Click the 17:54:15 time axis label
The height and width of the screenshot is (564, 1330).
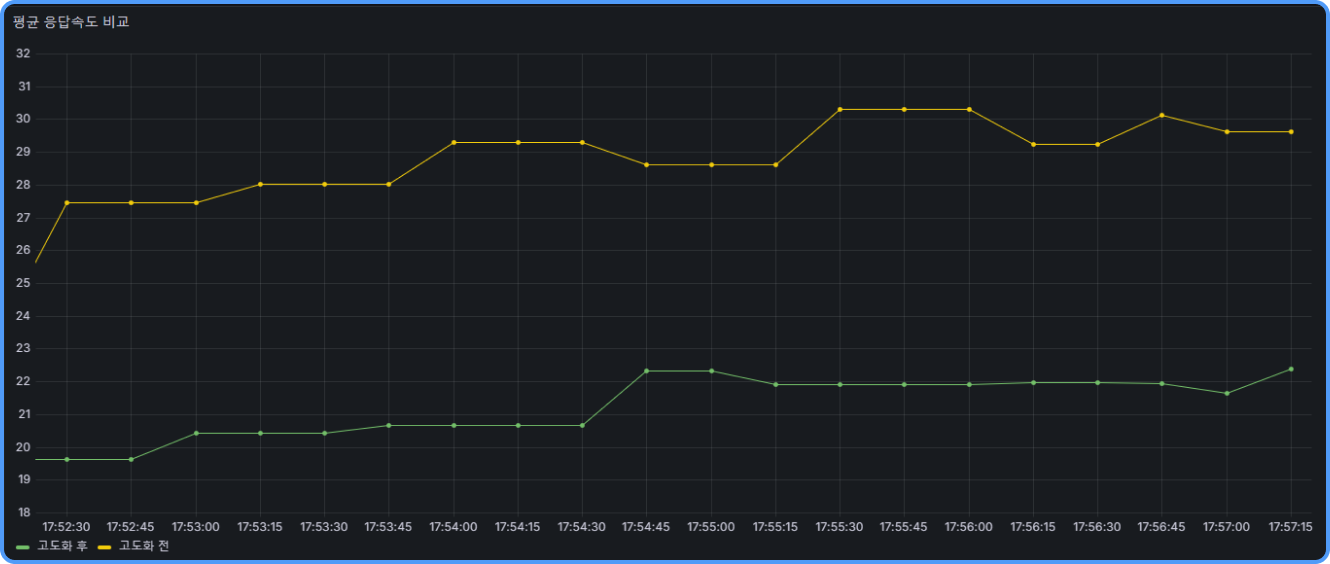coord(518,527)
